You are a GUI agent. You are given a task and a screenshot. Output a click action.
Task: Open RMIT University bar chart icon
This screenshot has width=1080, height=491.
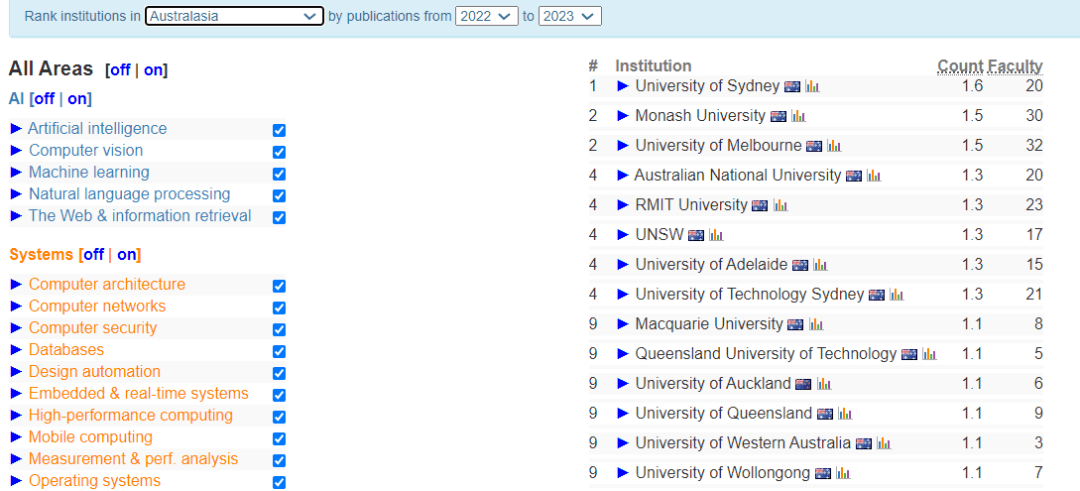780,205
